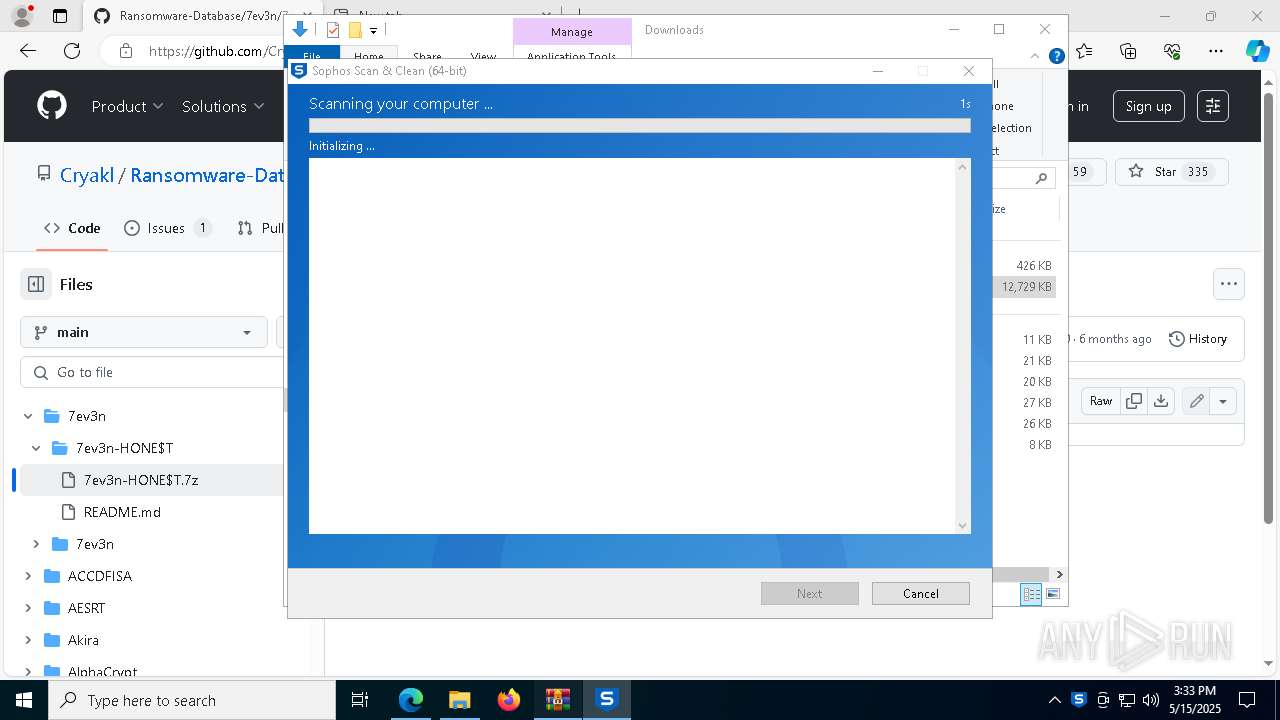Open Task View on the taskbar
Viewport: 1280px width, 720px height.
click(360, 700)
